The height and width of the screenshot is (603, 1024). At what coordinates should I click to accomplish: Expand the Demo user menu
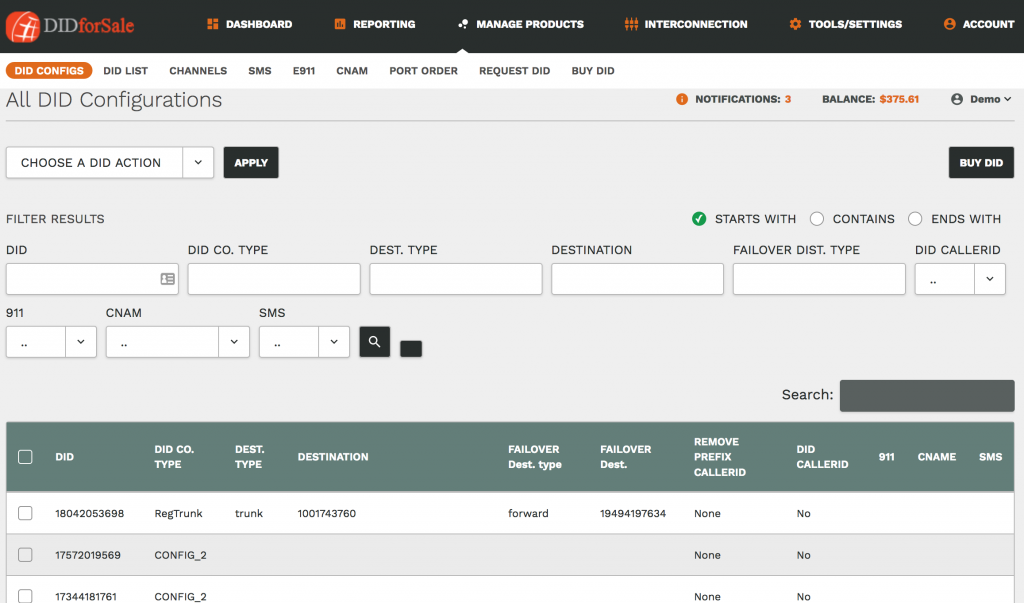tap(990, 99)
